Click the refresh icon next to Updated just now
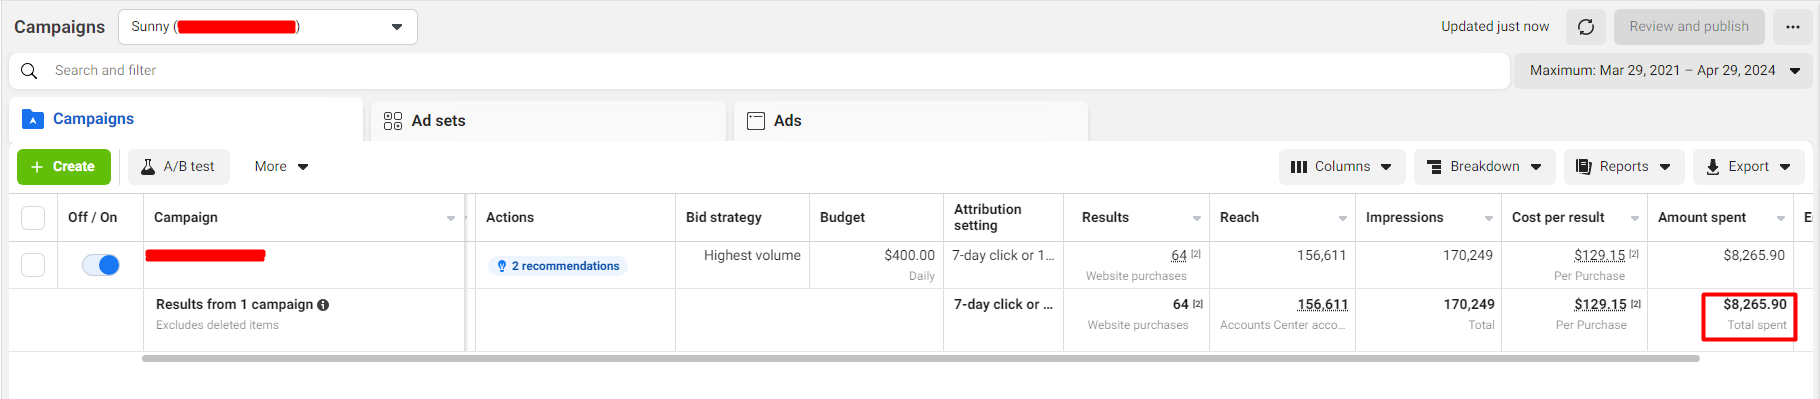This screenshot has height=399, width=1820. [x=1586, y=27]
